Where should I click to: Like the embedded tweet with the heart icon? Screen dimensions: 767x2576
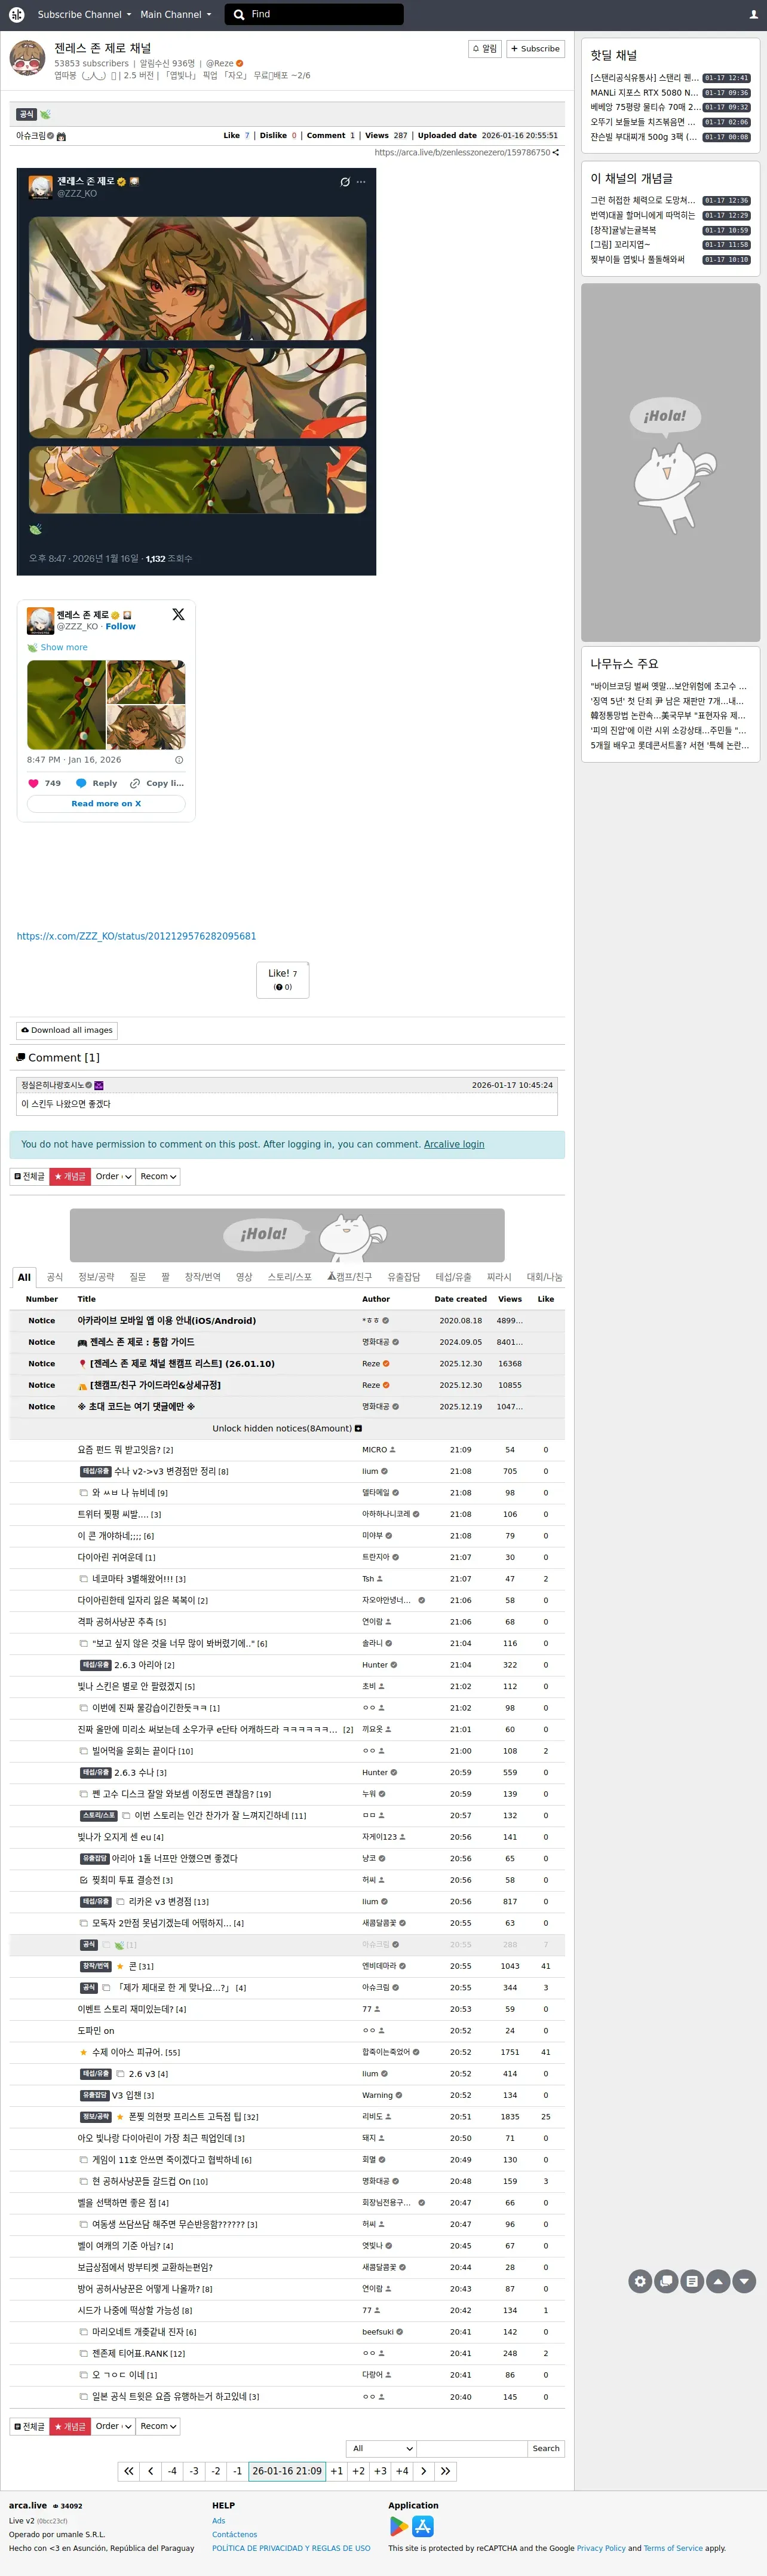point(33,783)
